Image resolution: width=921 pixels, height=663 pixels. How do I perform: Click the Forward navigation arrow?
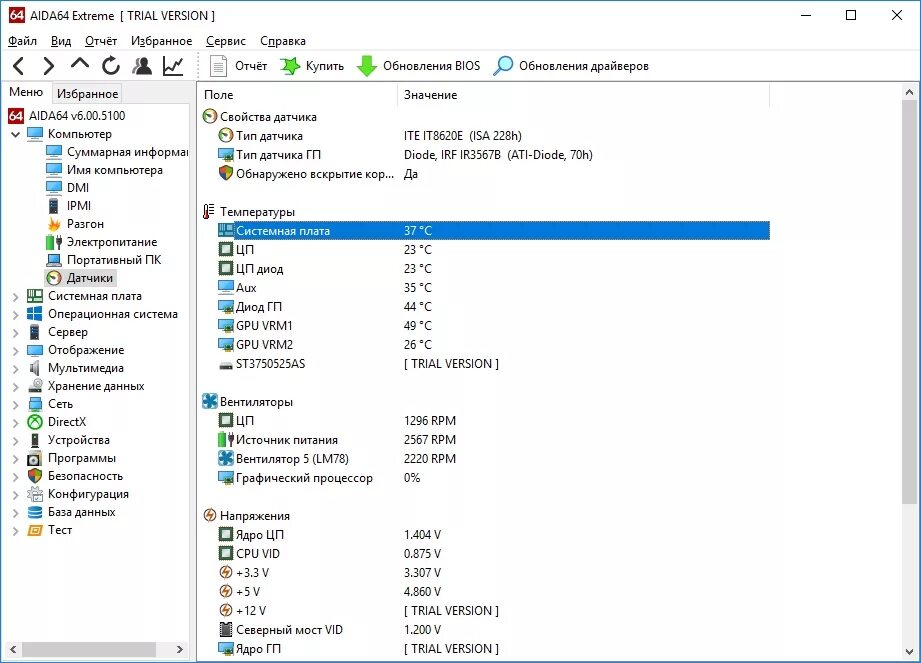[x=49, y=66]
